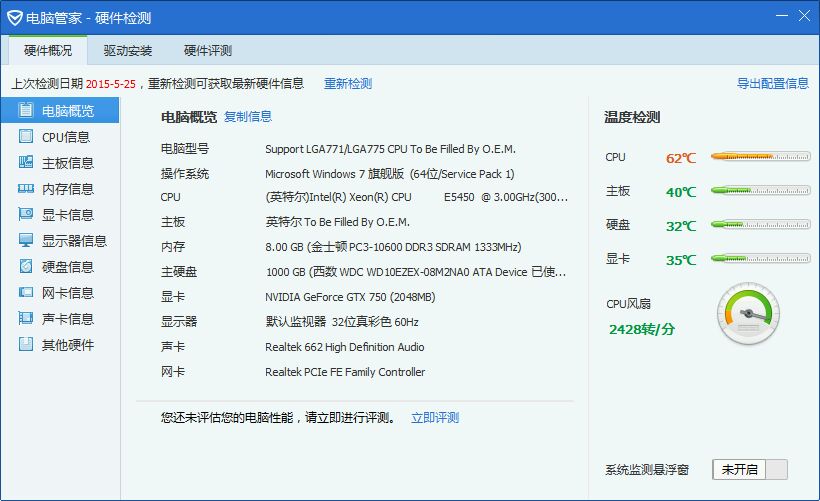Switch to the 硬件概况 tab
820x501 pixels.
[x=48, y=50]
